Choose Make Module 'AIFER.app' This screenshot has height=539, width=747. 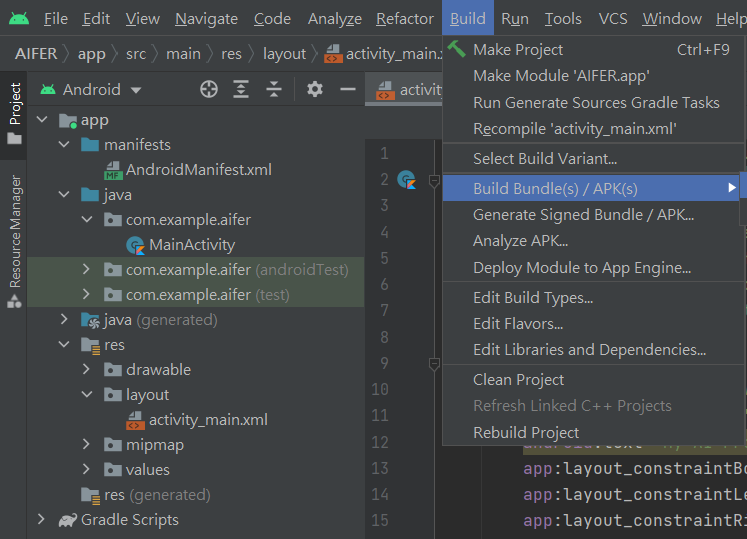point(593,76)
